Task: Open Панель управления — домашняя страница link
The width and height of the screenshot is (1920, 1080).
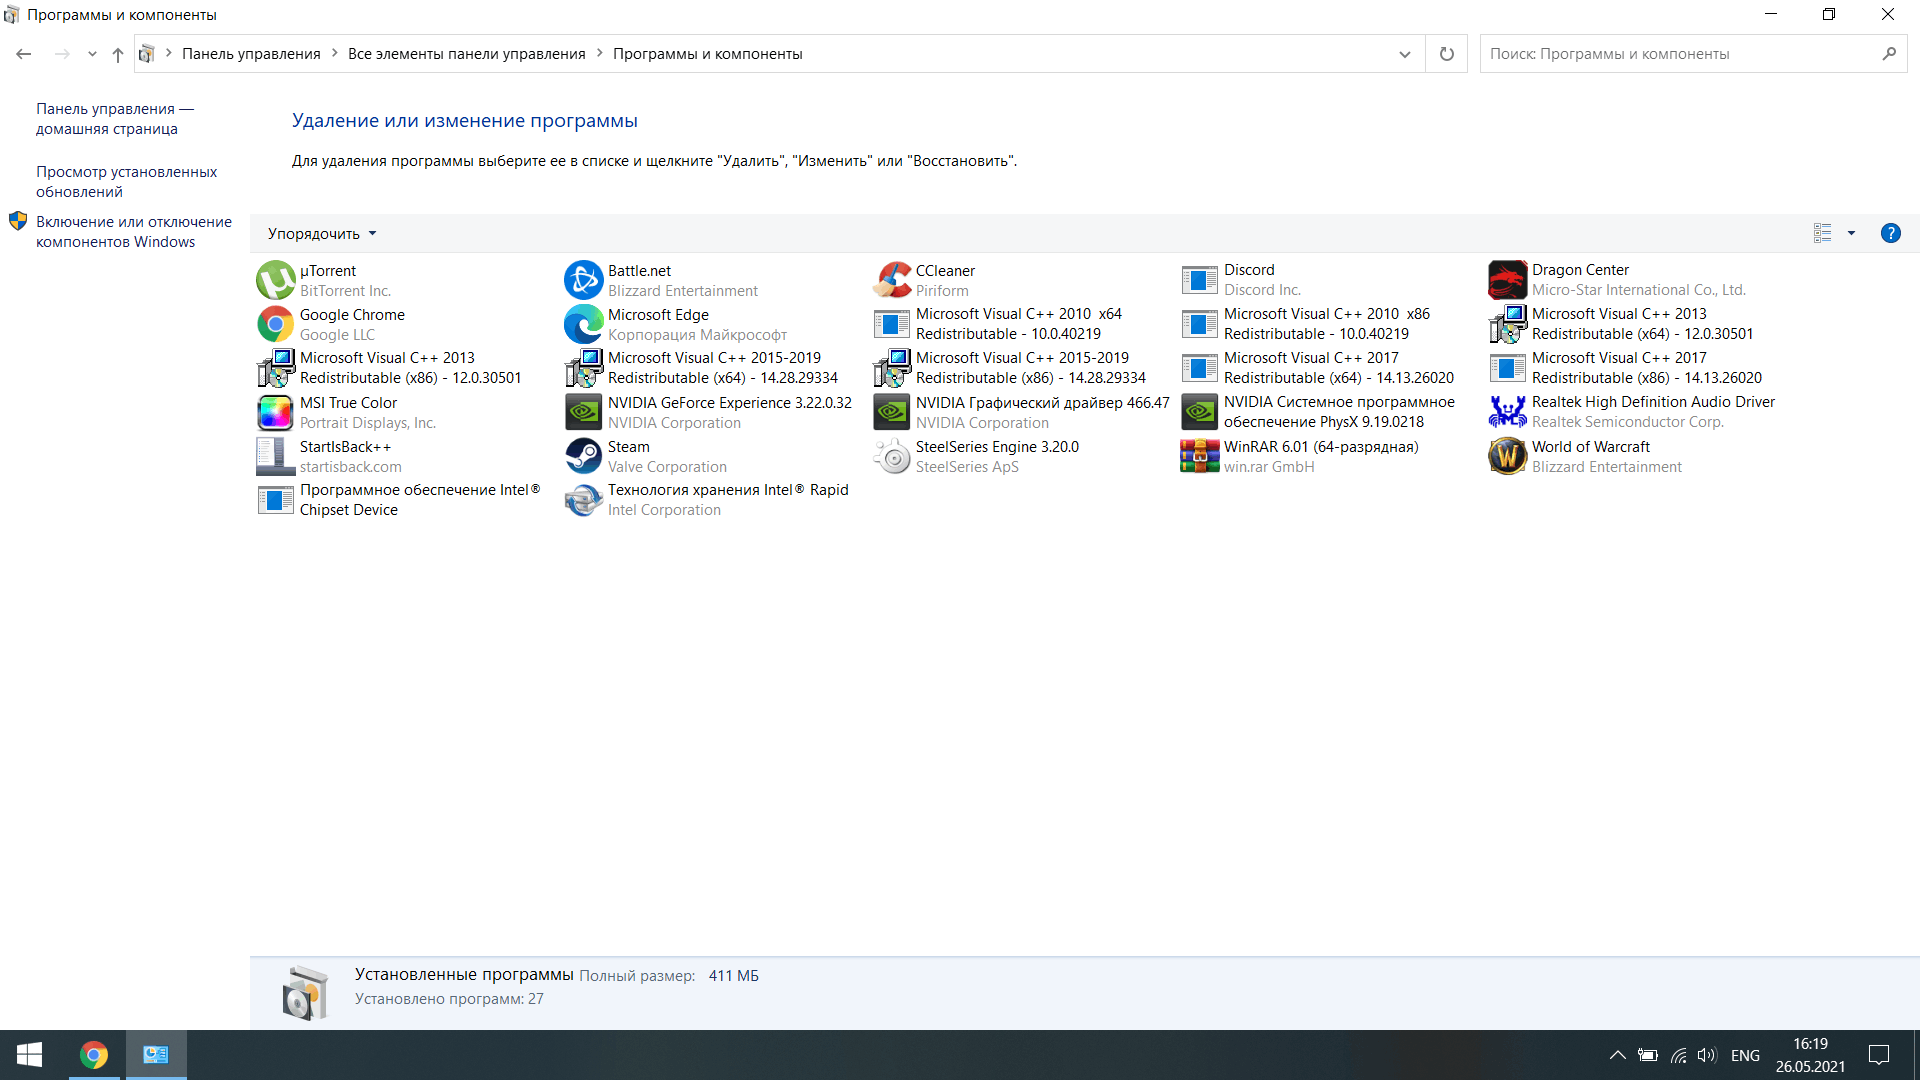Action: click(x=115, y=119)
